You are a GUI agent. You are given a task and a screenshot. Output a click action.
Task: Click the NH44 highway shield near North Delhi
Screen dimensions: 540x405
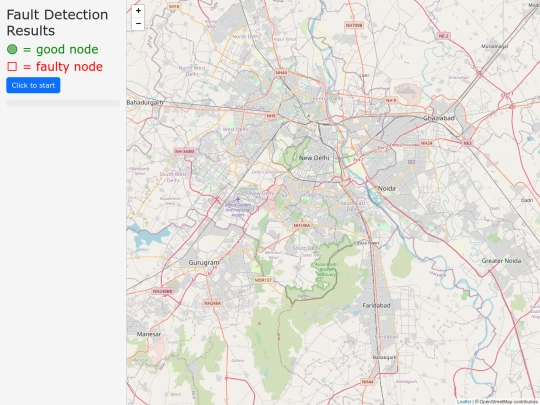pos(281,73)
